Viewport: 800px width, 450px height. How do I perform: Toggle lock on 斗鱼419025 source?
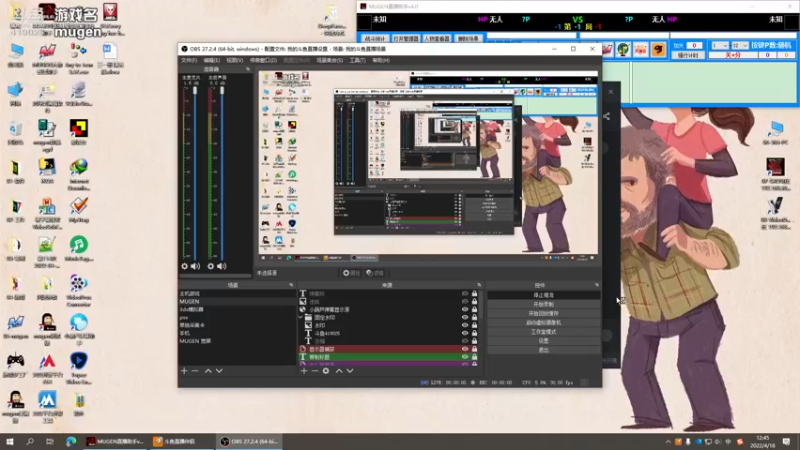[x=474, y=333]
